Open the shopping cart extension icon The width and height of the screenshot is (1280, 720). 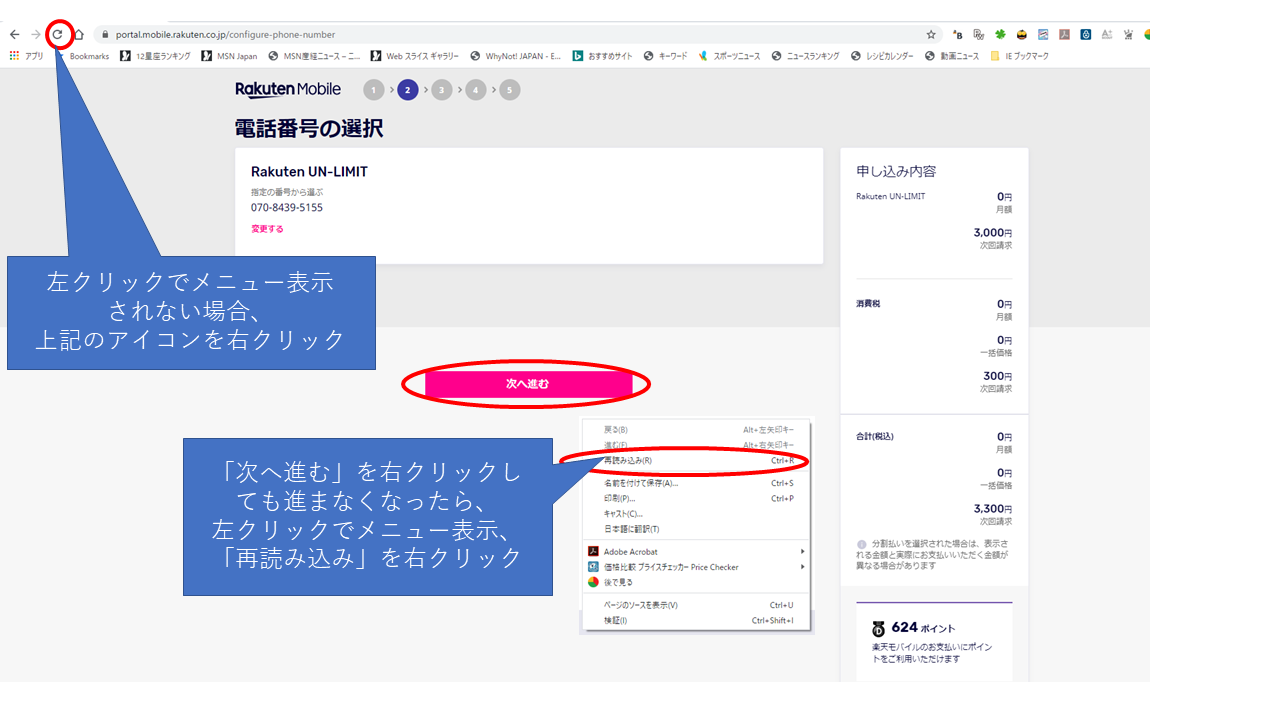pyautogui.click(x=1128, y=34)
